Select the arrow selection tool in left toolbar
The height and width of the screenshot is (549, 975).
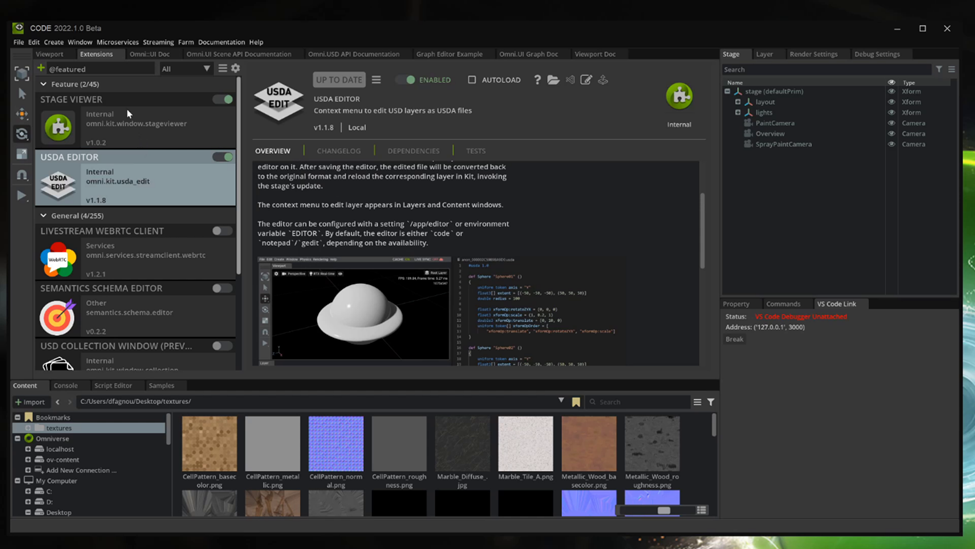coord(22,94)
